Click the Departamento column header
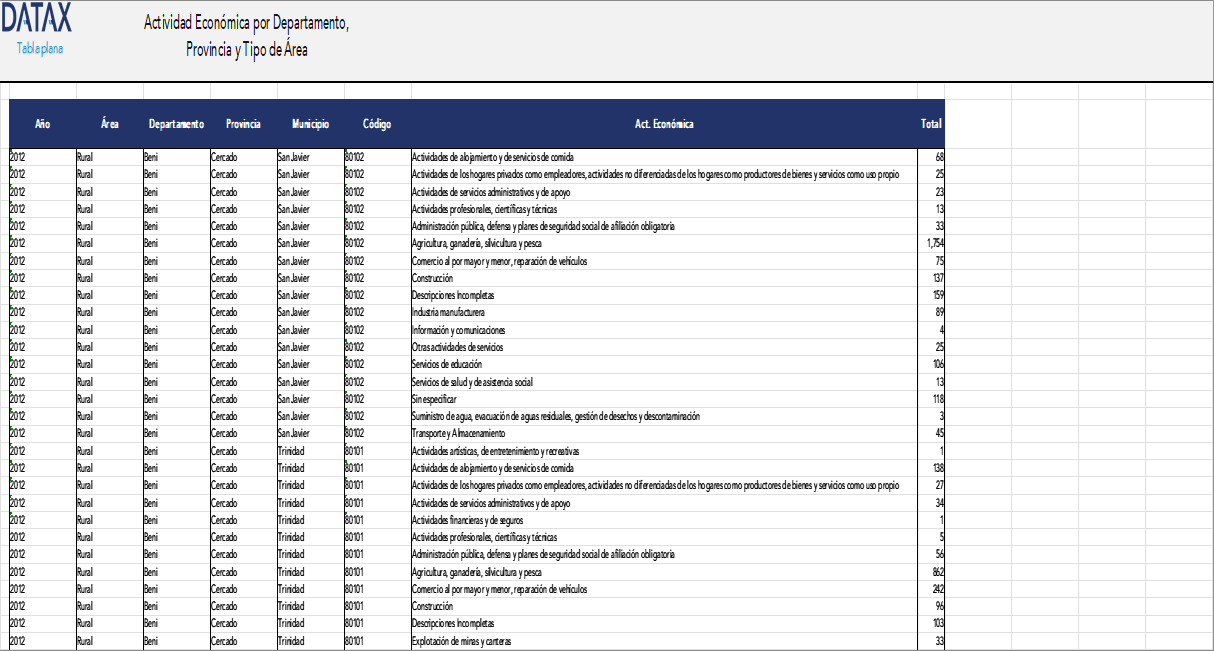Viewport: 1214px width, 651px height. click(x=176, y=124)
